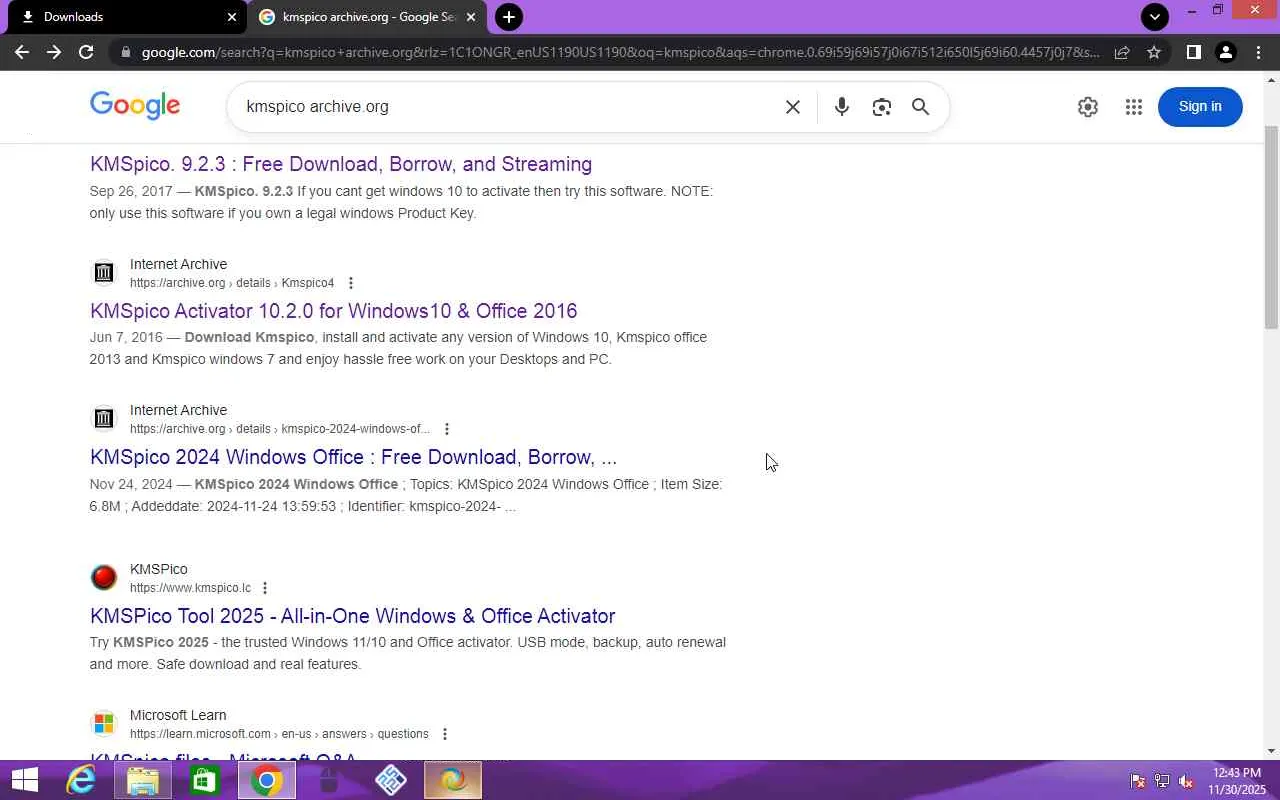
Task: Click the scrollbar down arrow
Action: (x=1271, y=751)
